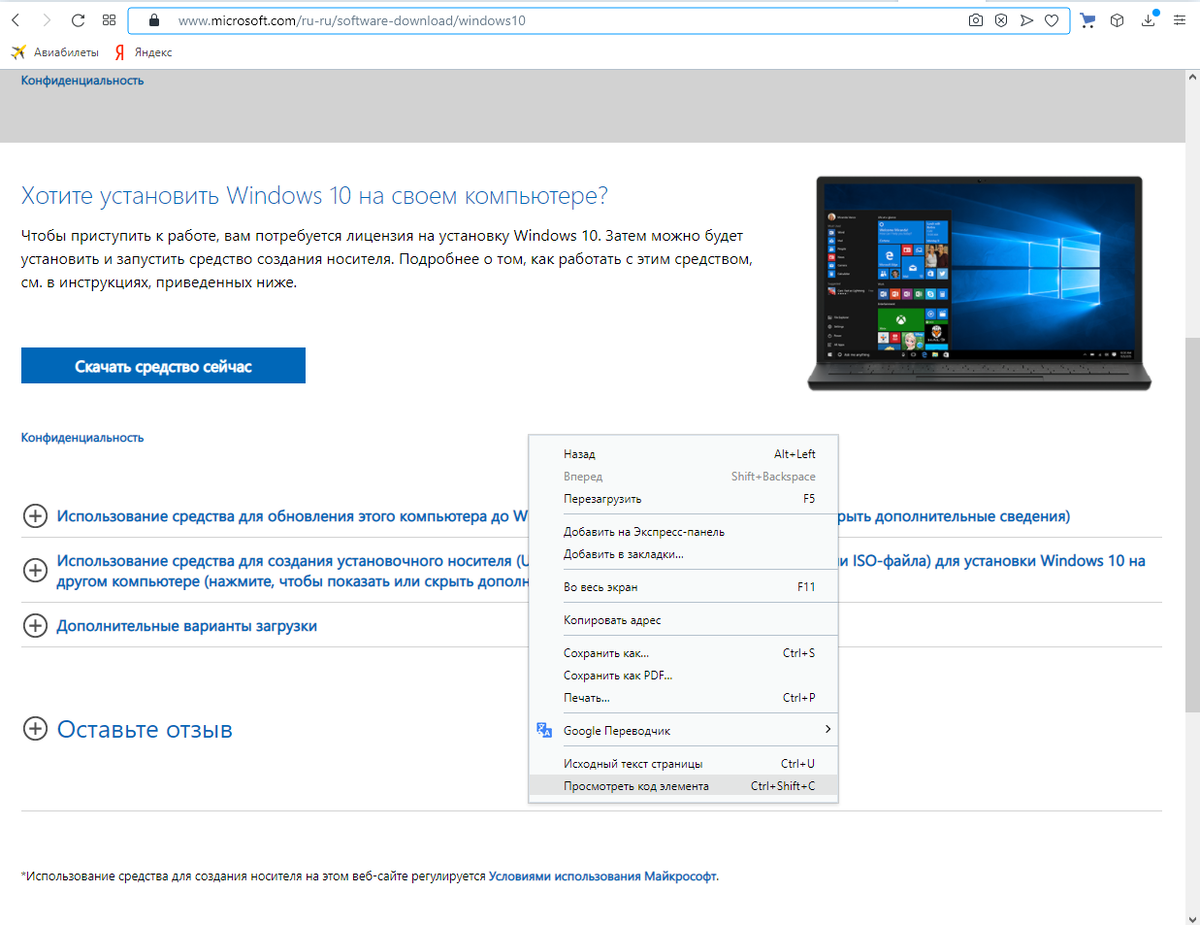Screen dimensions: 1200x925
Task: Click the upper Конфиденциальность link in gray banner
Action: point(82,80)
